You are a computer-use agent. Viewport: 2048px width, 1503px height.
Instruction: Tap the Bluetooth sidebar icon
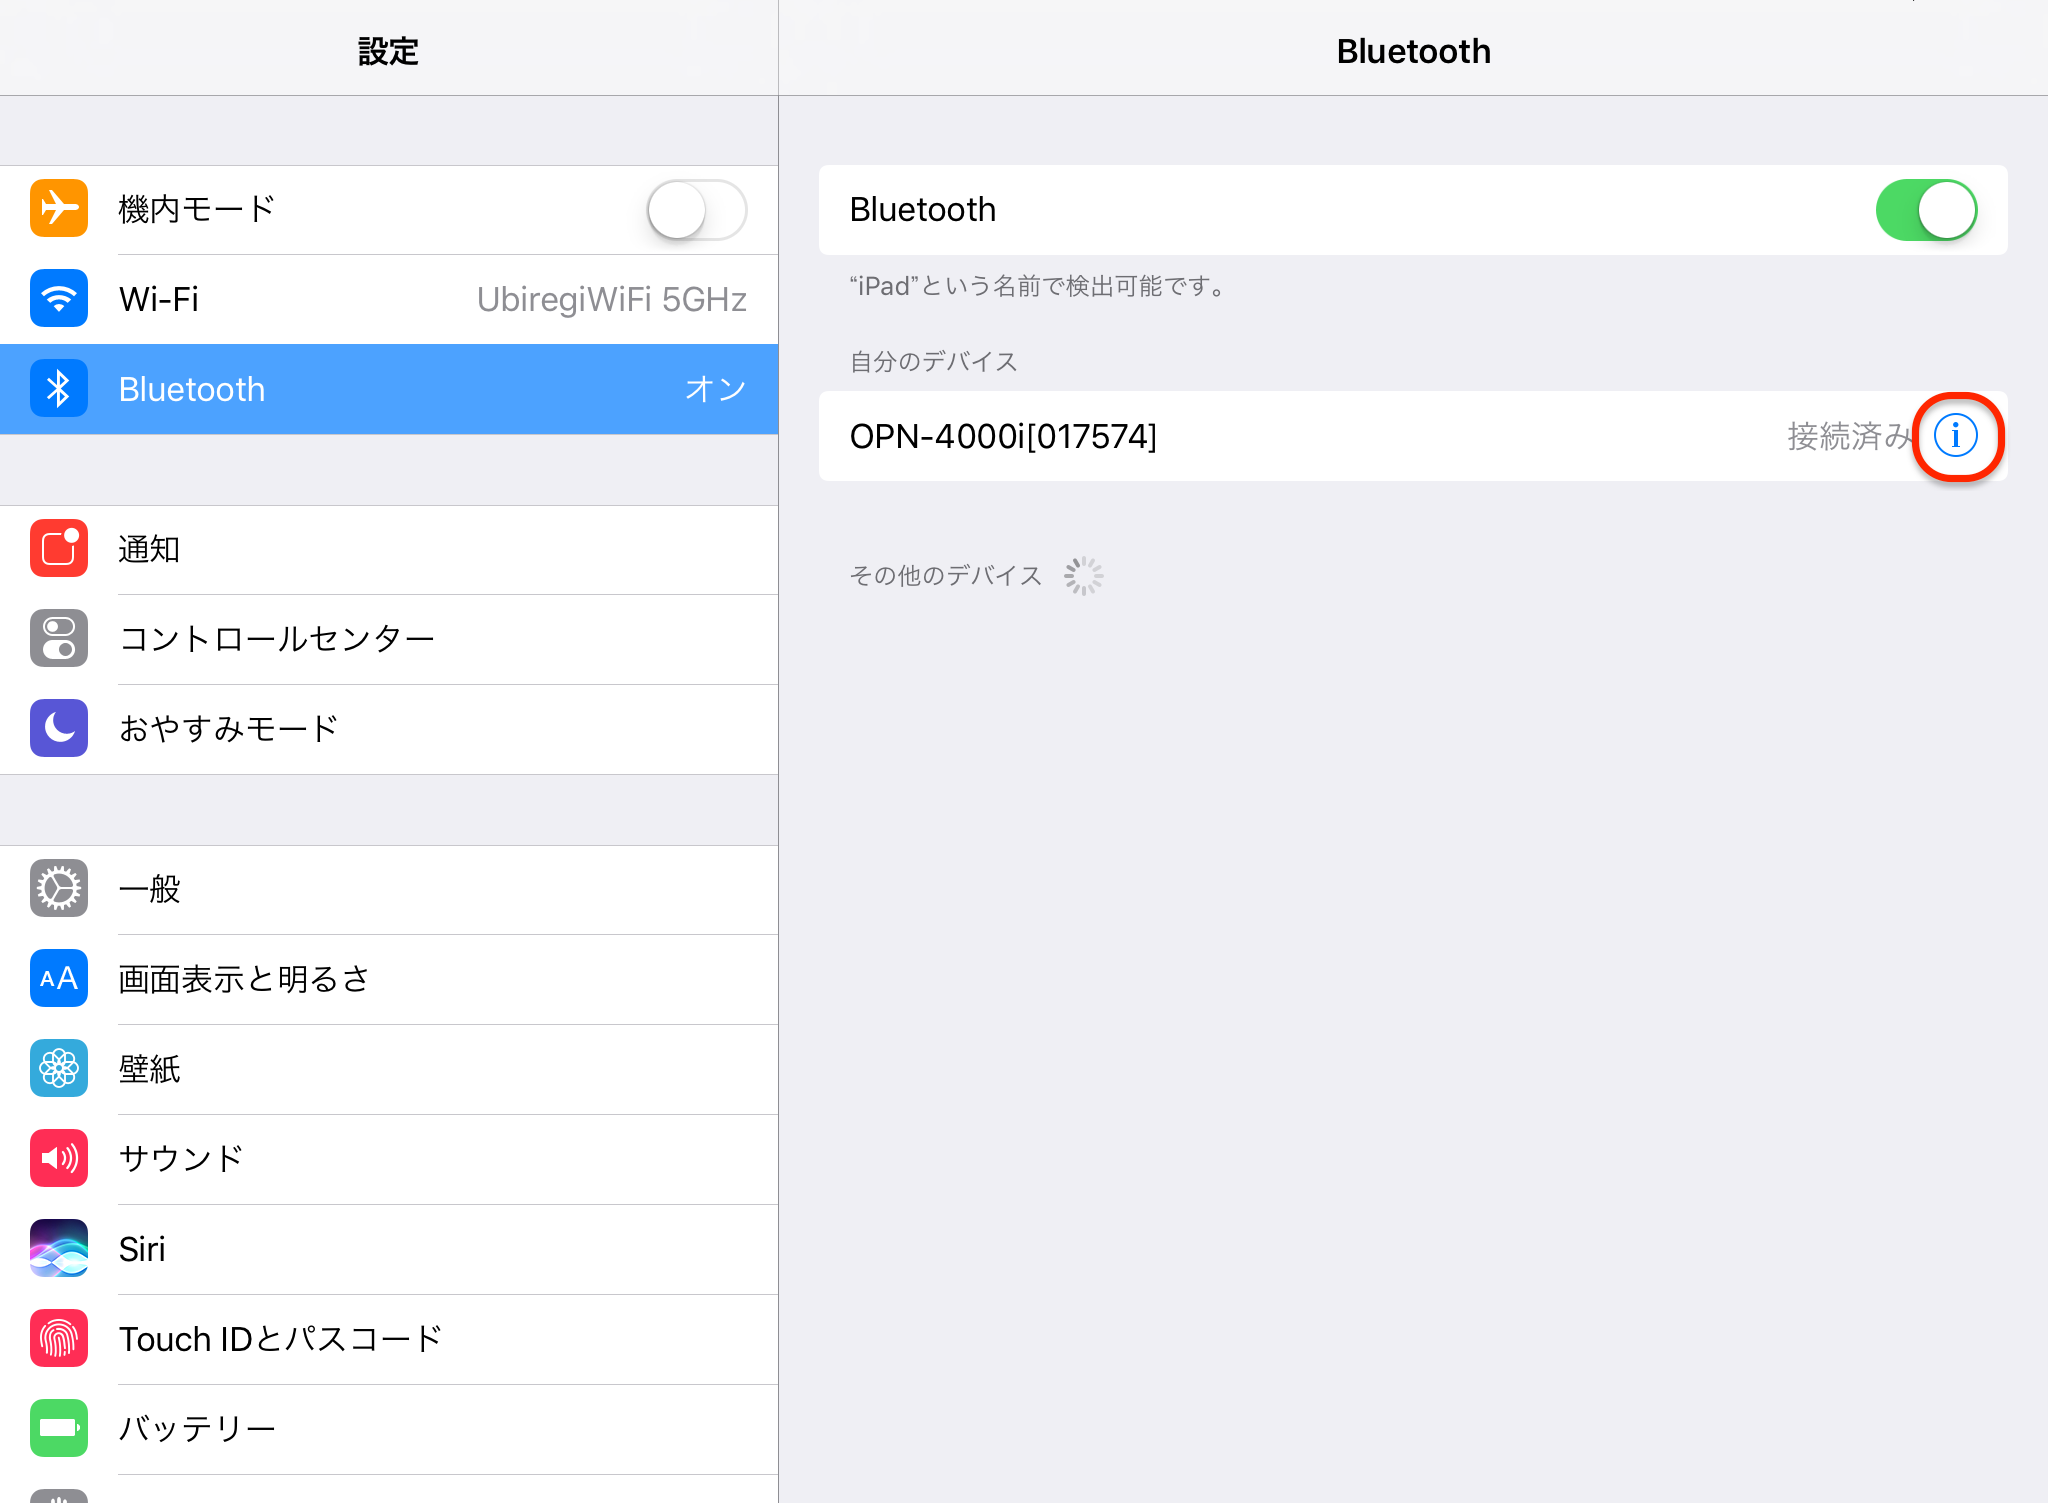(59, 389)
